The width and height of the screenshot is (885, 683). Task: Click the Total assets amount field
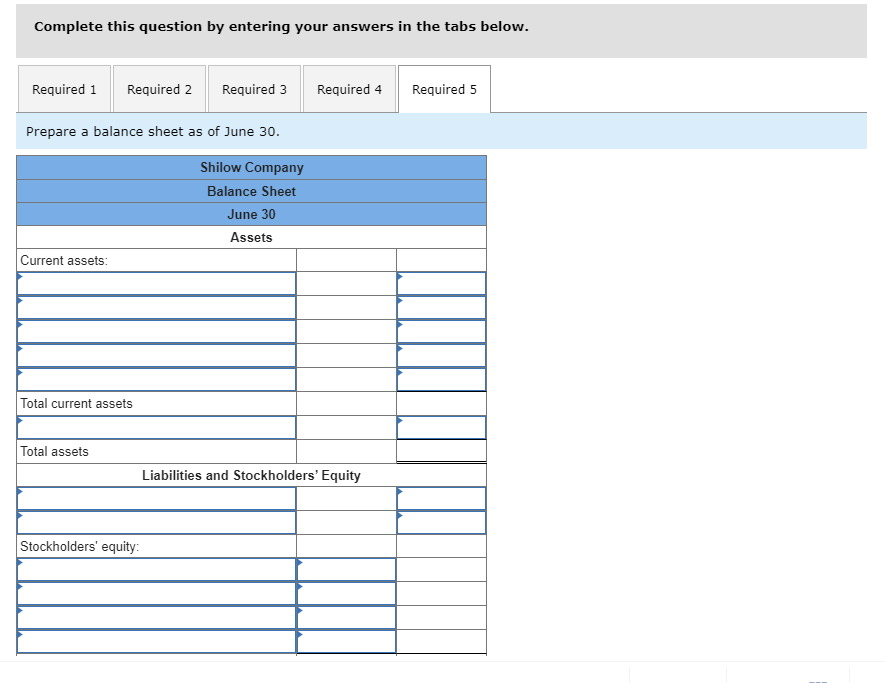click(442, 451)
